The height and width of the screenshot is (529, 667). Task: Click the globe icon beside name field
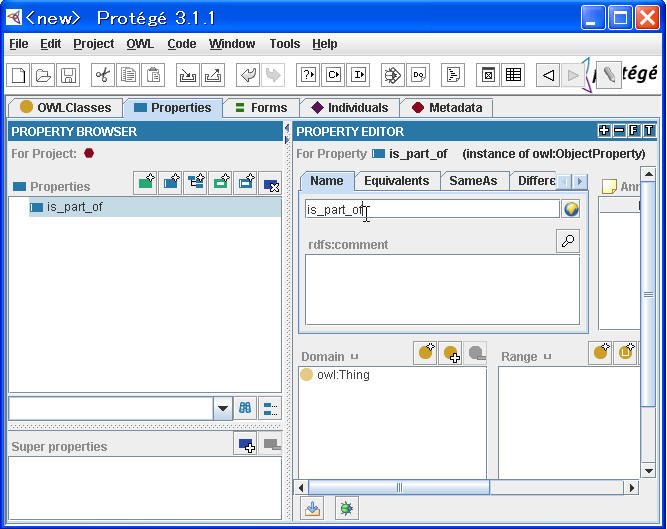571,209
